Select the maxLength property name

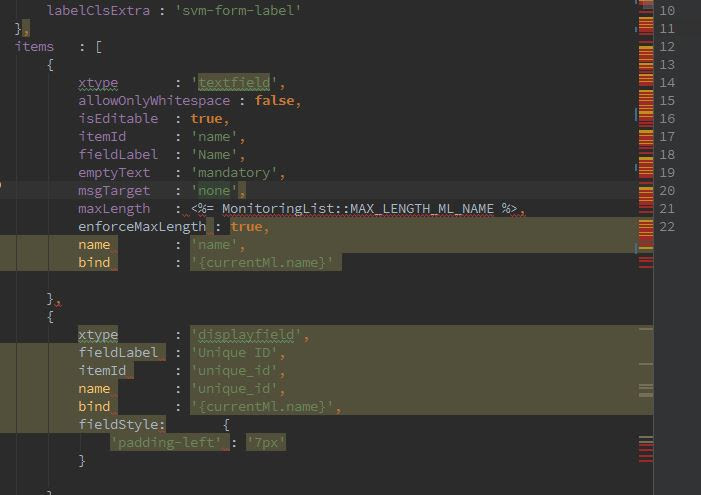click(114, 209)
